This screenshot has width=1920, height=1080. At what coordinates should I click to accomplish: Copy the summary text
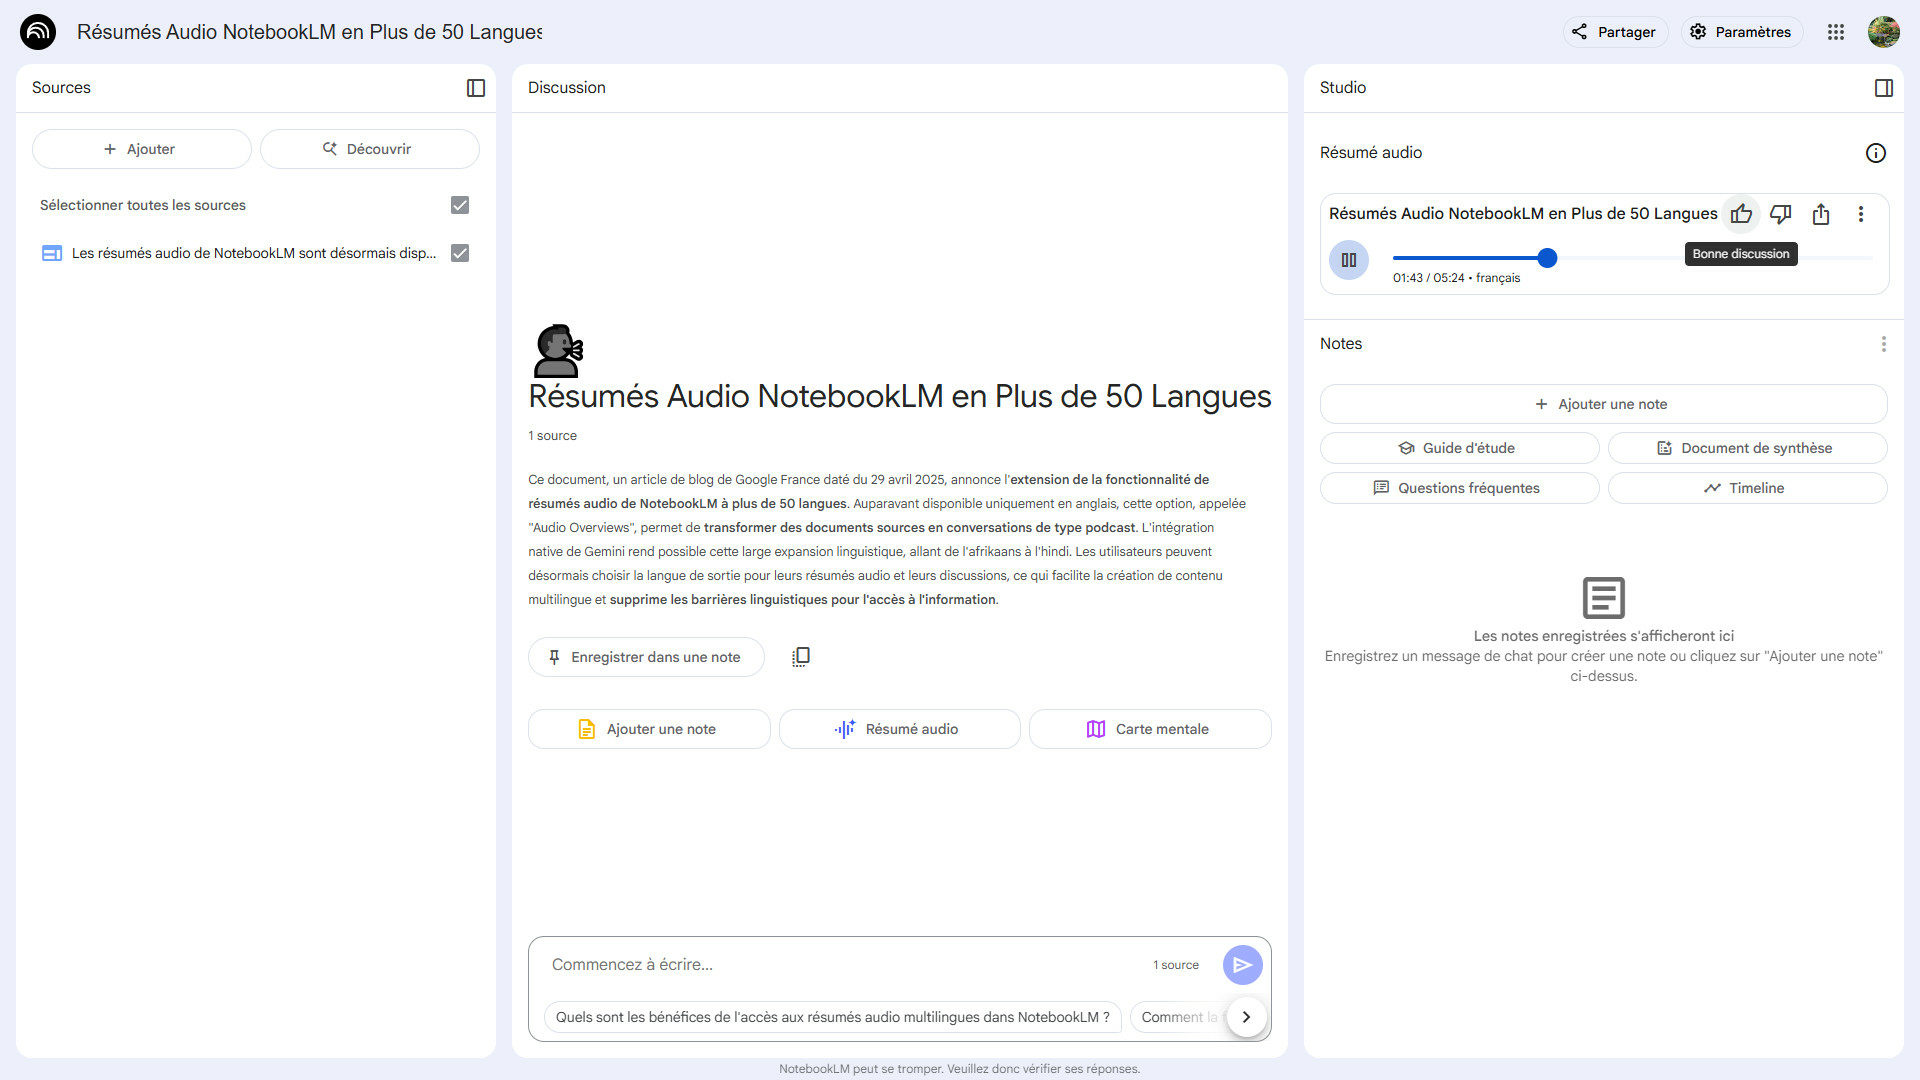click(801, 657)
